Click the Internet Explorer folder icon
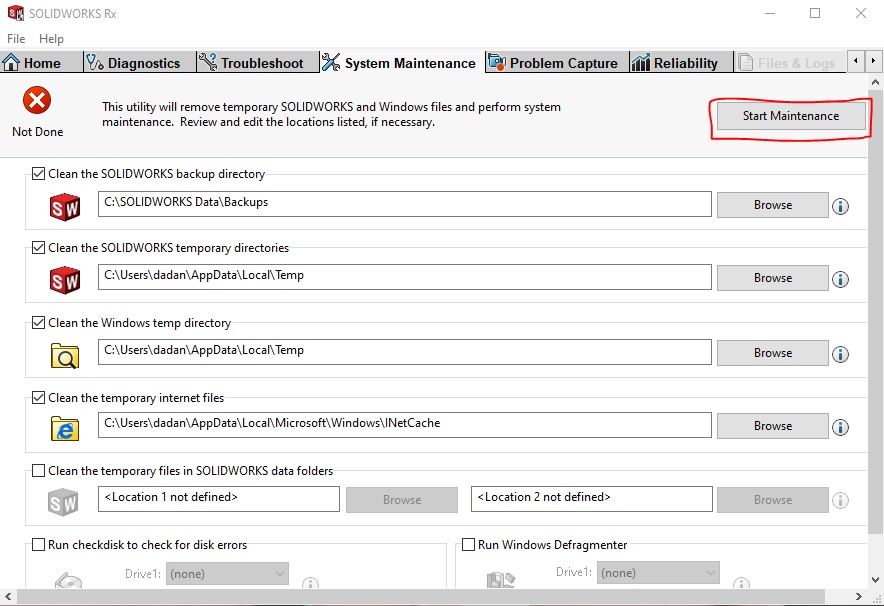The width and height of the screenshot is (884, 606). point(65,428)
